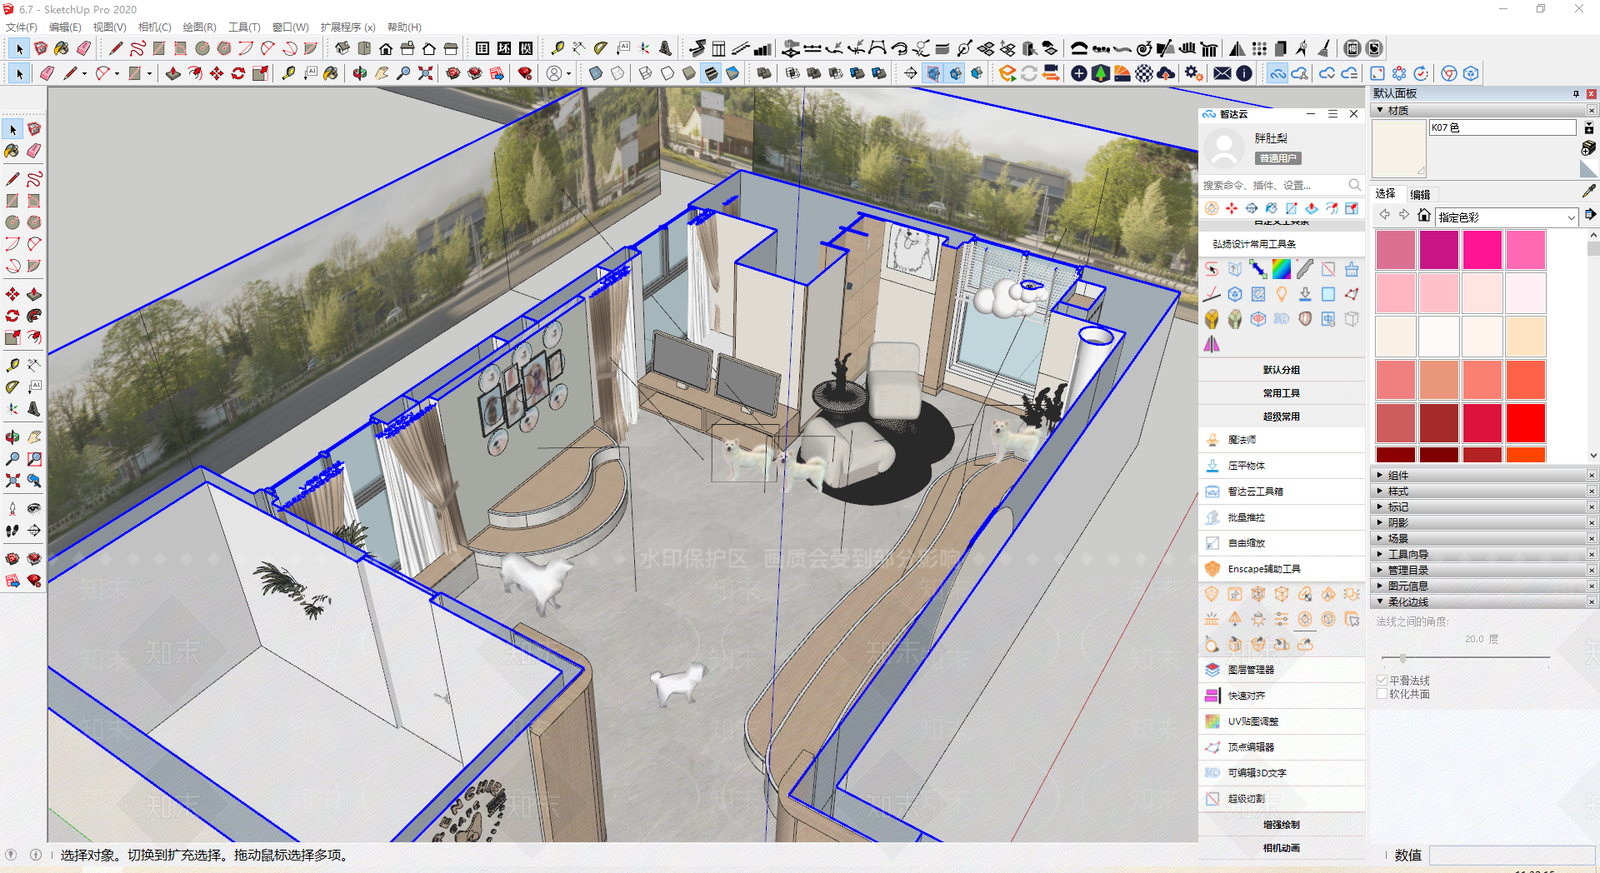Open the rainbow color gradient plugin icon
This screenshot has width=1600, height=873.
1281,269
